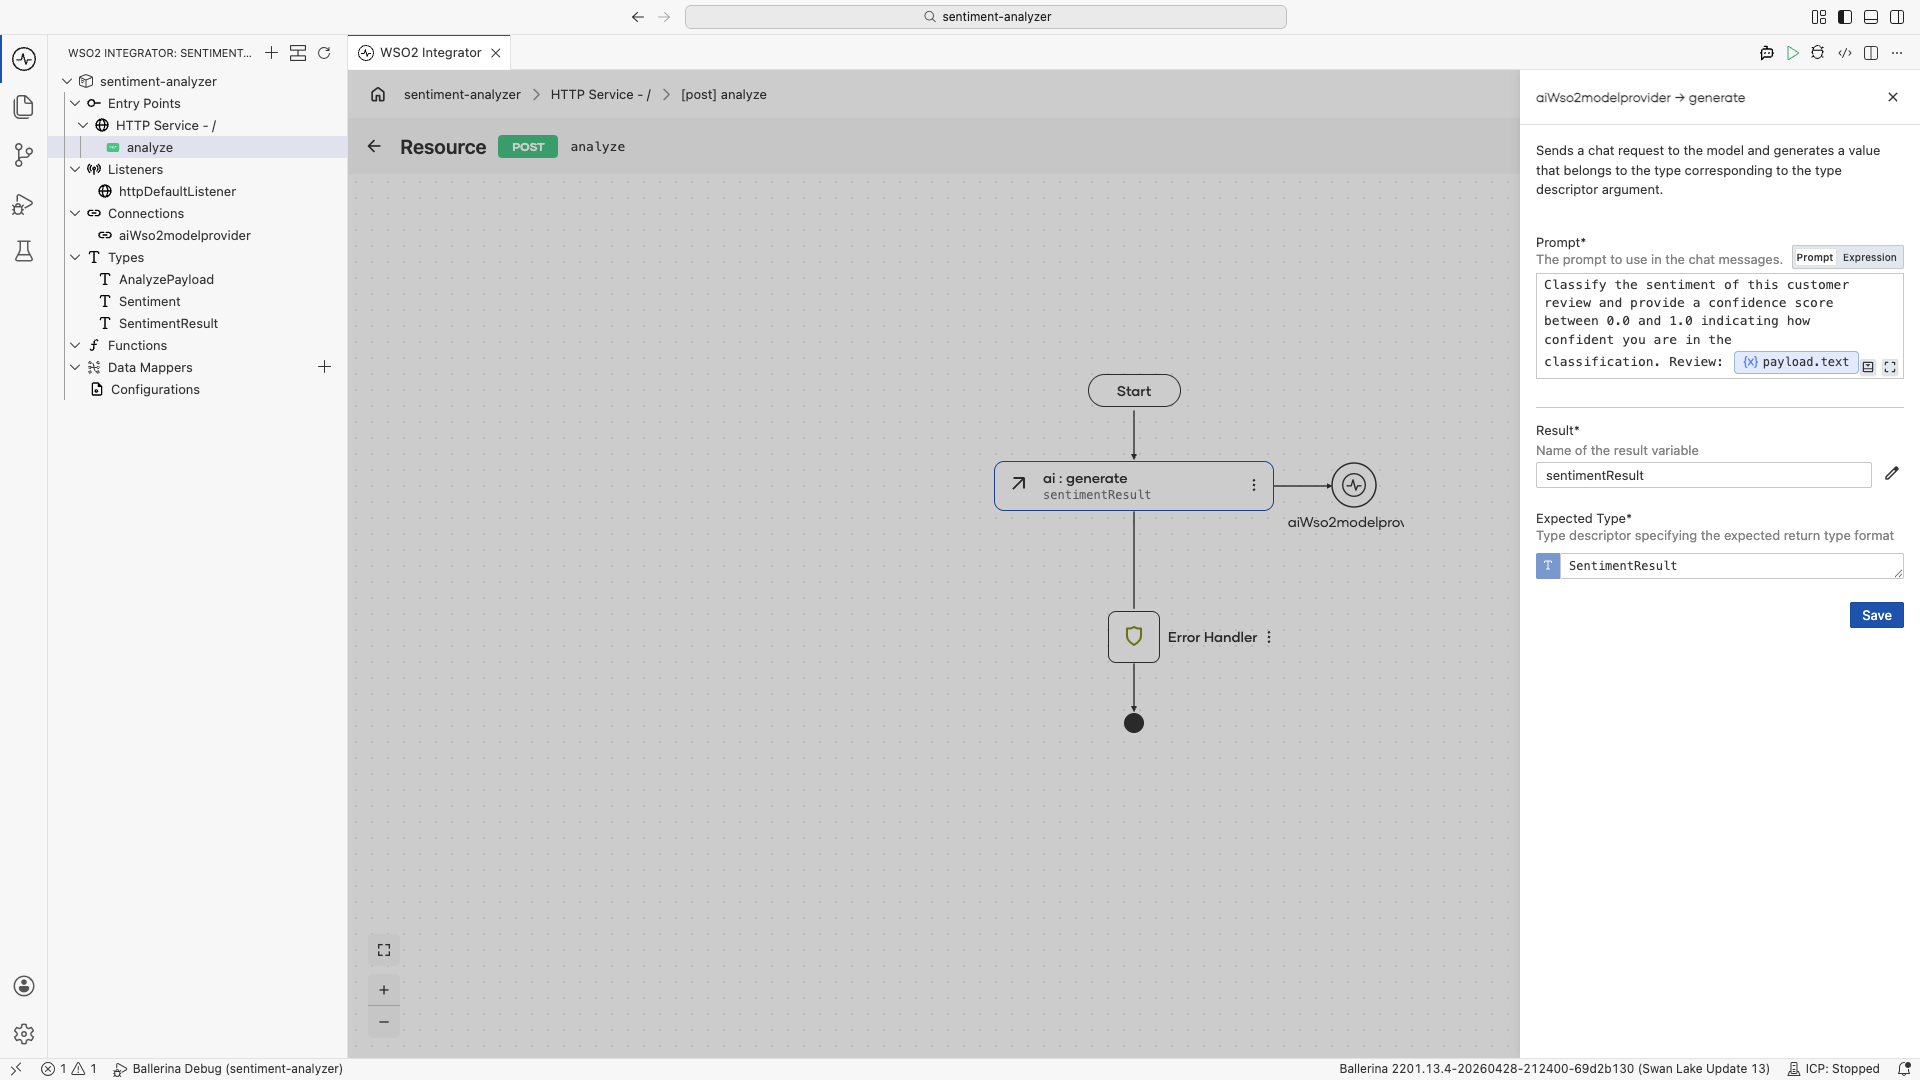Screen dimensions: 1920x1080
Task: Collapse the Connections section
Action: click(75, 213)
